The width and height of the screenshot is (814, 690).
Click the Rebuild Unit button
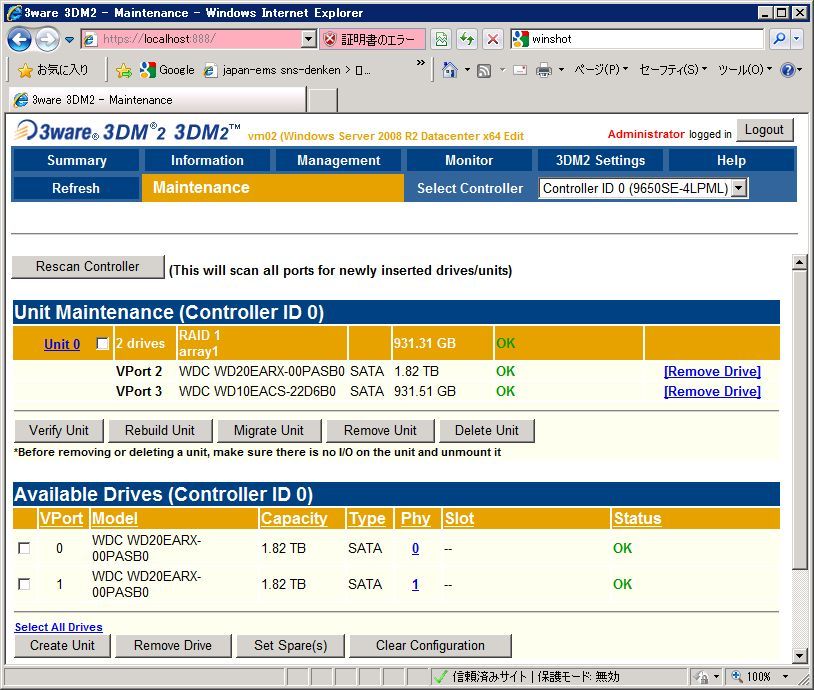(160, 430)
